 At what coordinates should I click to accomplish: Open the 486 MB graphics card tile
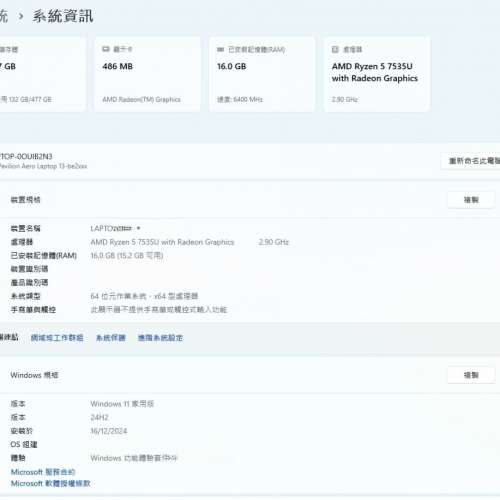point(147,74)
